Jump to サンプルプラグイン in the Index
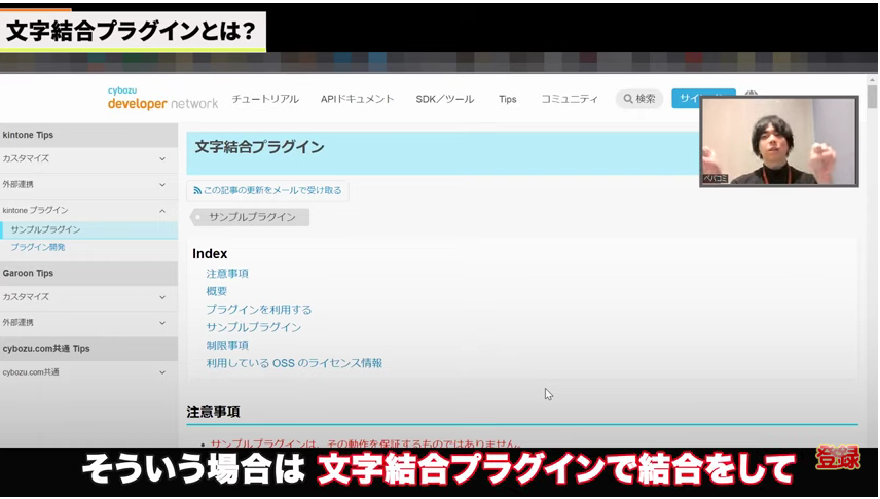This screenshot has width=880, height=499. pyautogui.click(x=254, y=327)
